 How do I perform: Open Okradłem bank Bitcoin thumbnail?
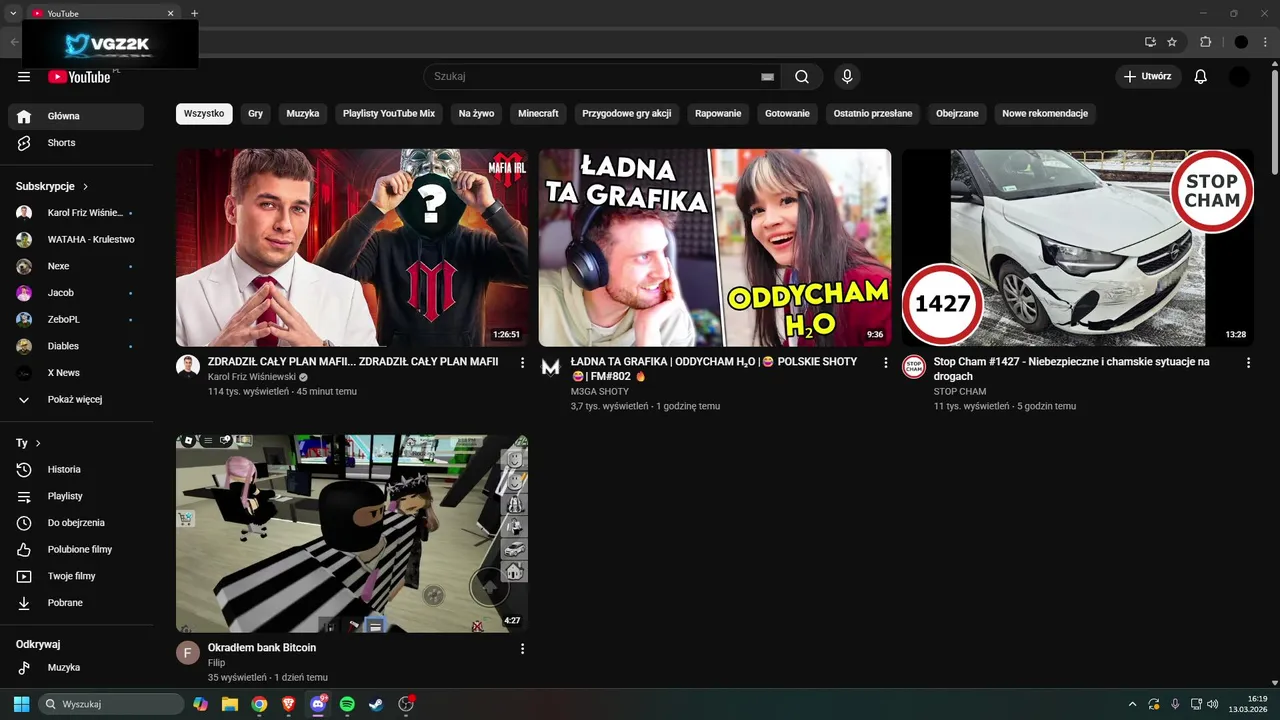352,533
